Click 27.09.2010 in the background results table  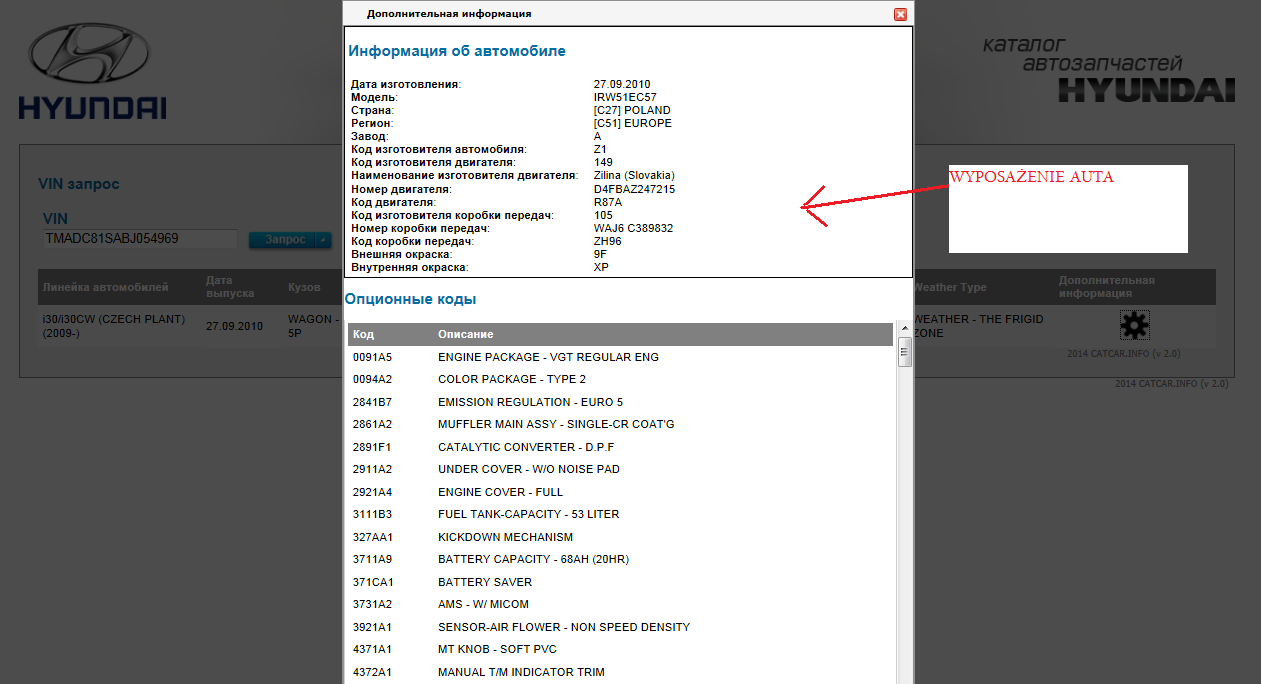pos(234,326)
